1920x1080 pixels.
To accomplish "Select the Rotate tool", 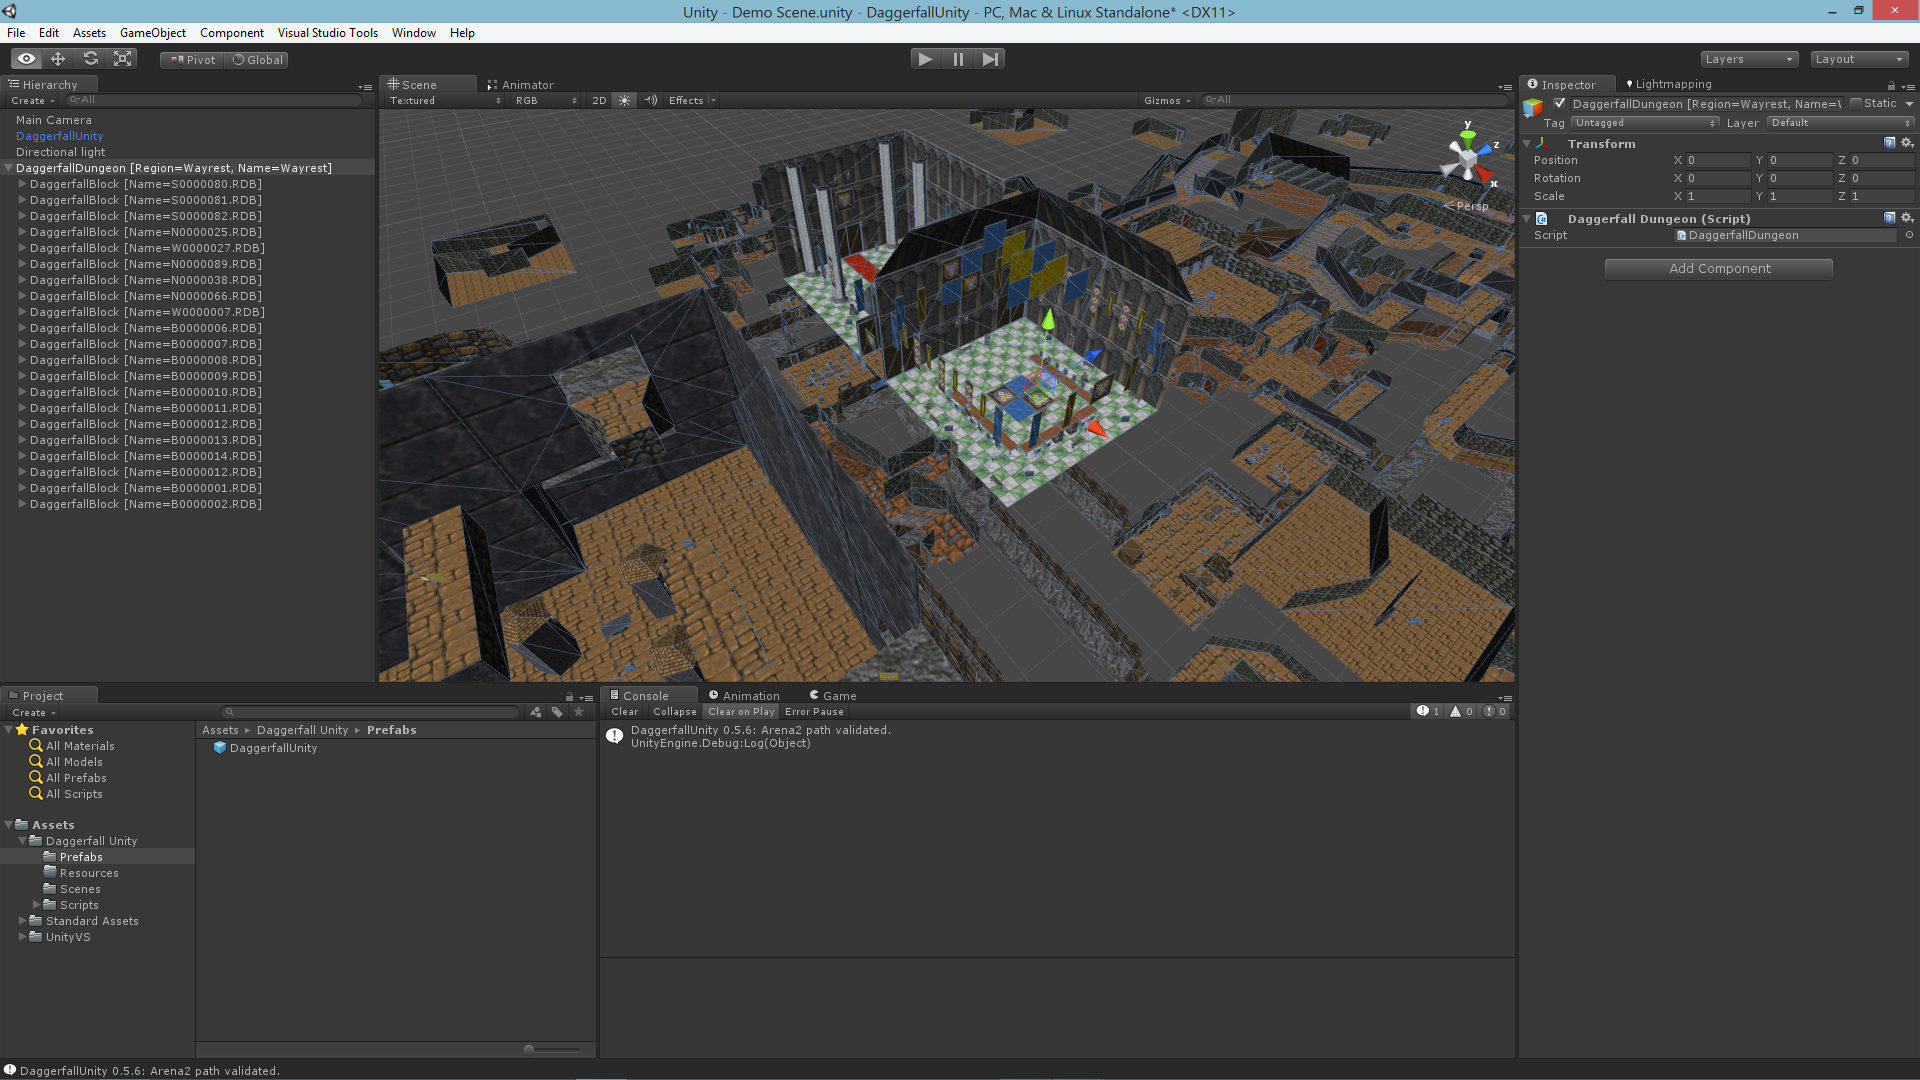I will pyautogui.click(x=90, y=59).
